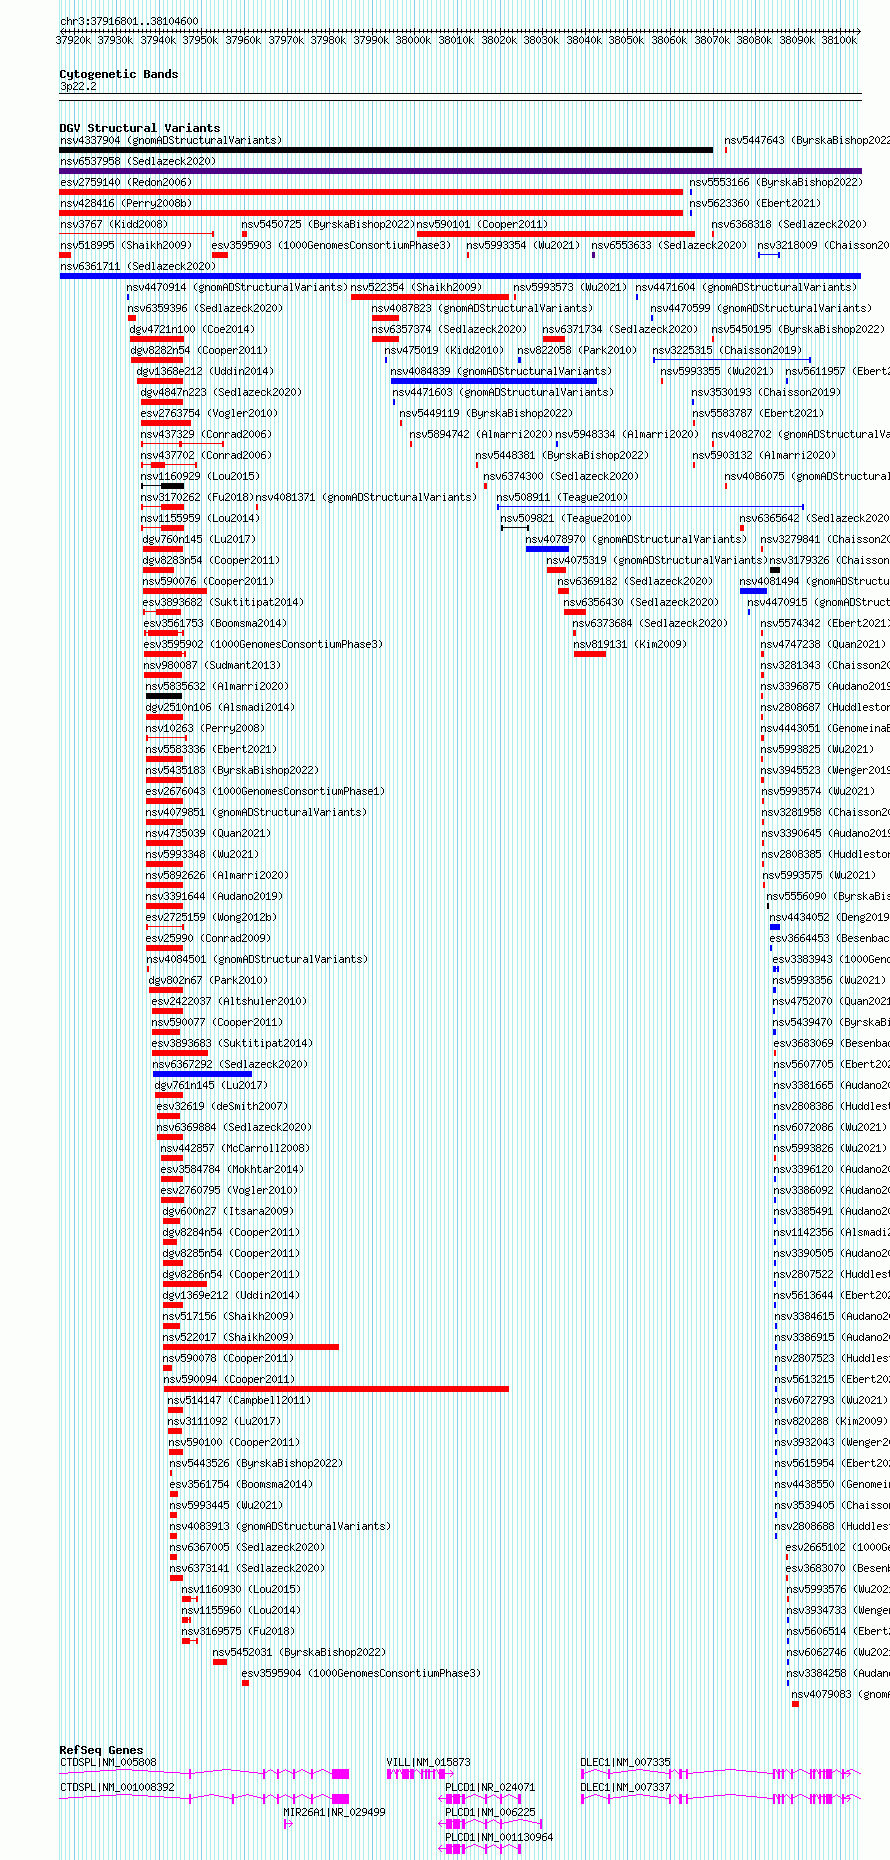This screenshot has width=890, height=1860.
Task: Select variant nsv5623360 (Ebert2021)
Action: point(755,203)
